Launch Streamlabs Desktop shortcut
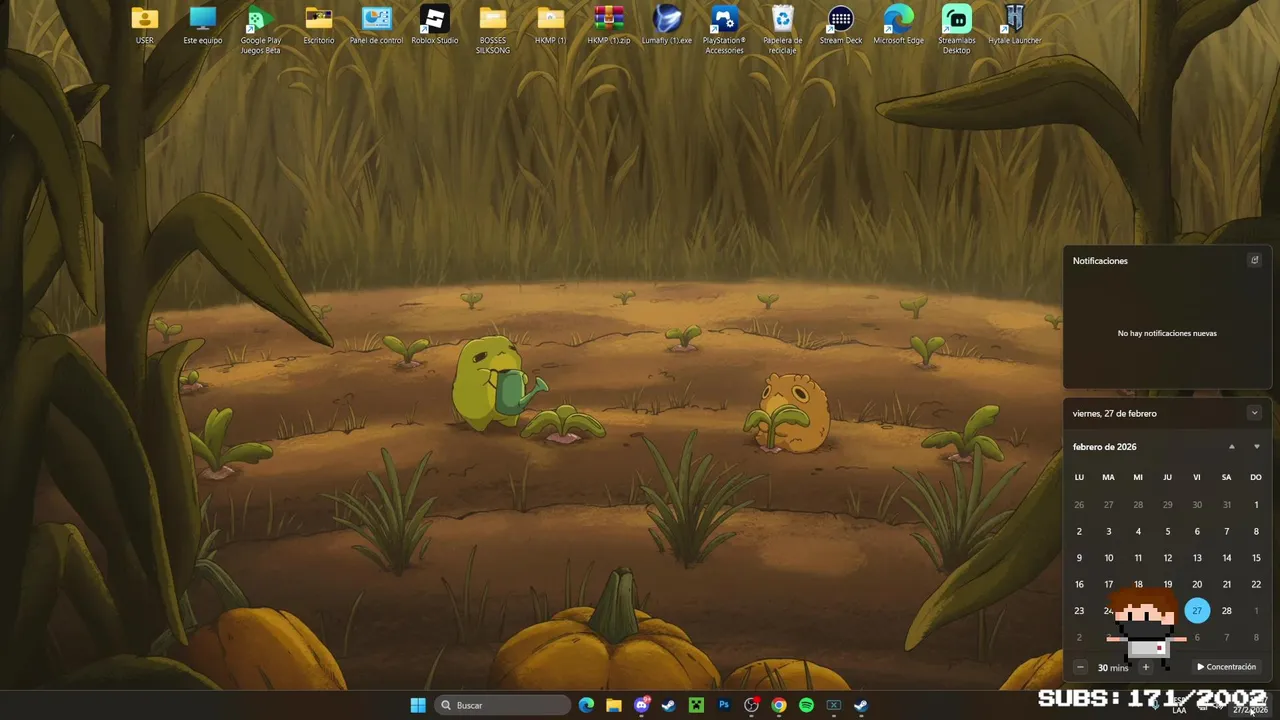This screenshot has height=720, width=1280. pos(957,30)
